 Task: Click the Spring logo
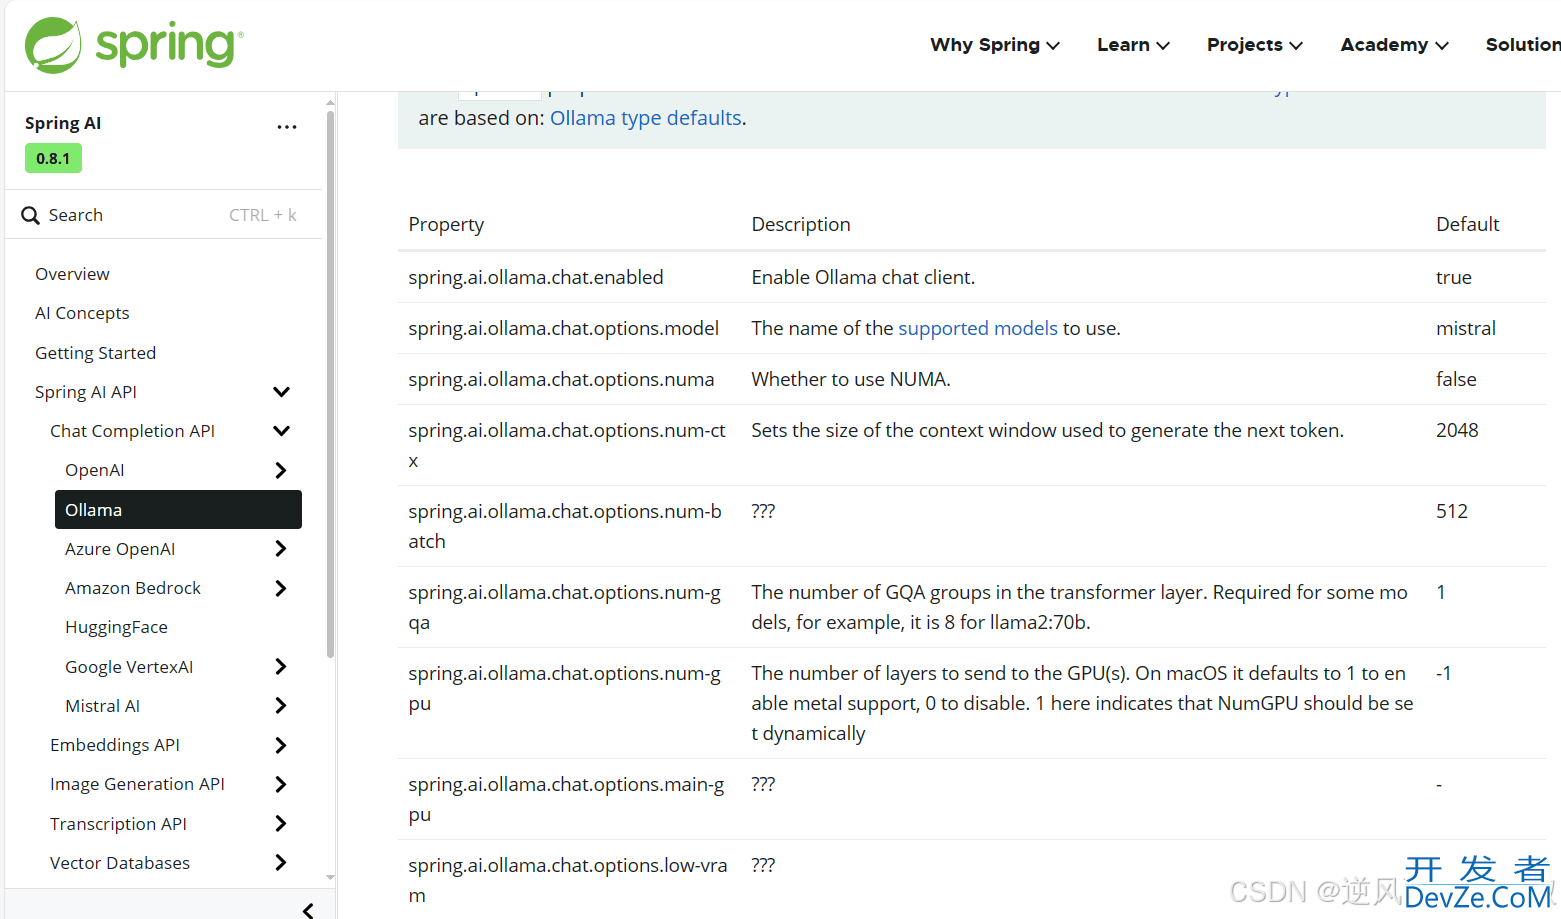[134, 45]
